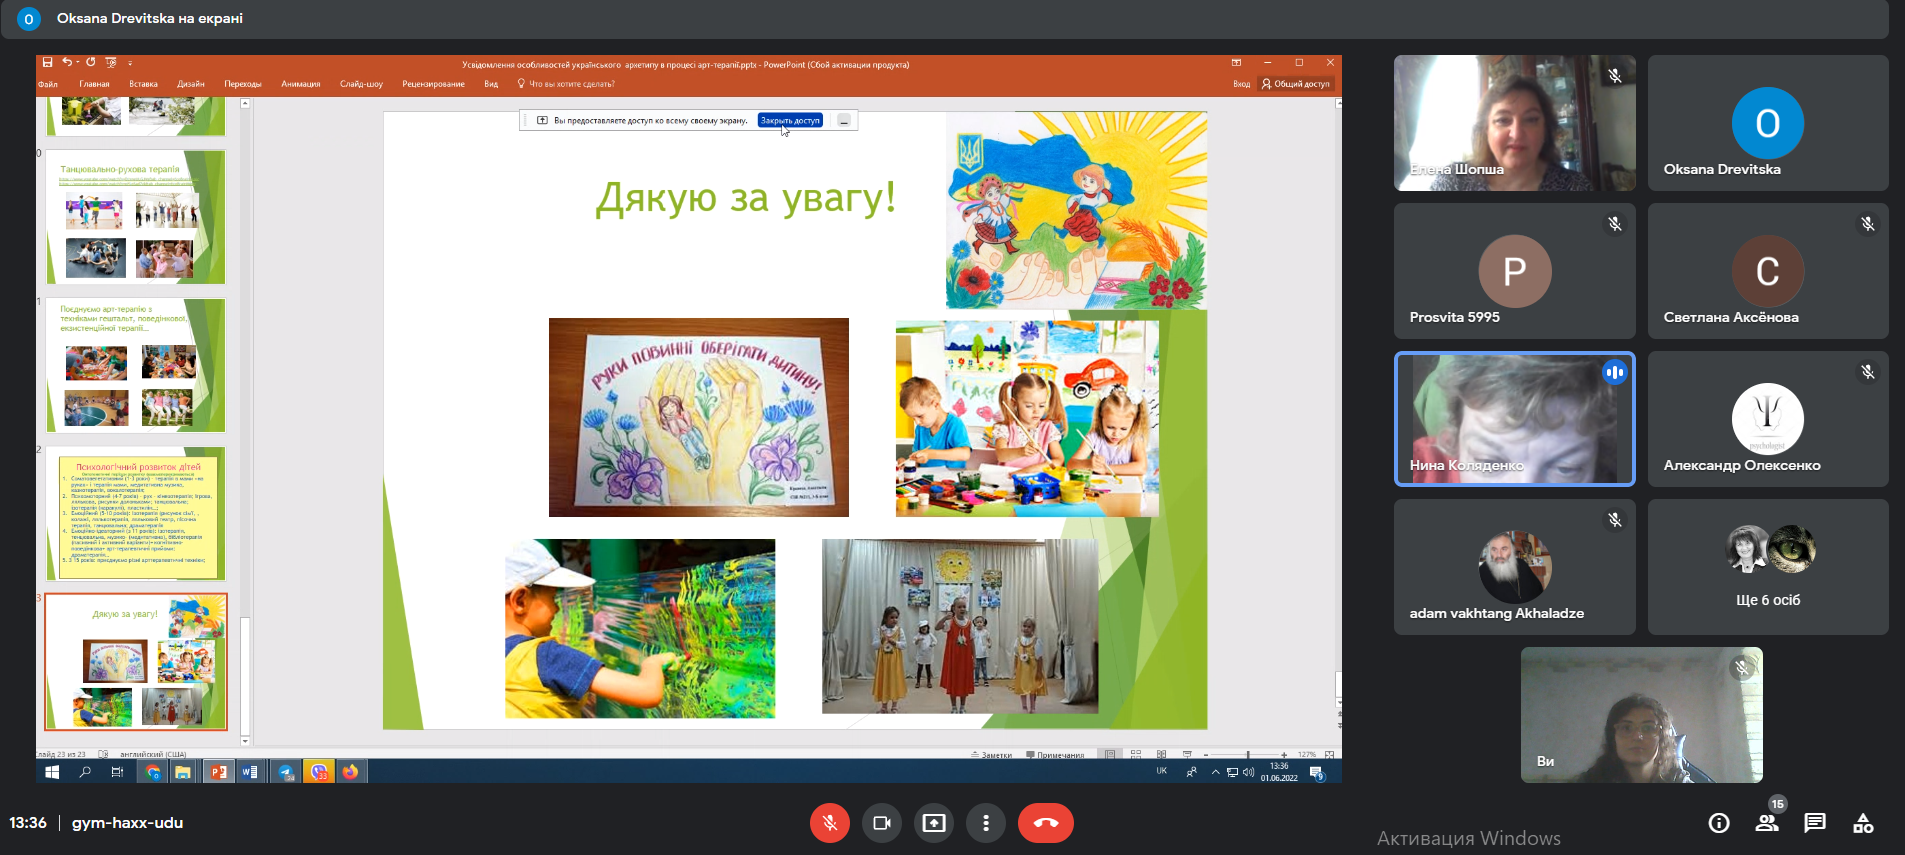Adjust the PowerPoint zoom slider
Viewport: 1905px width, 855px height.
1247,754
